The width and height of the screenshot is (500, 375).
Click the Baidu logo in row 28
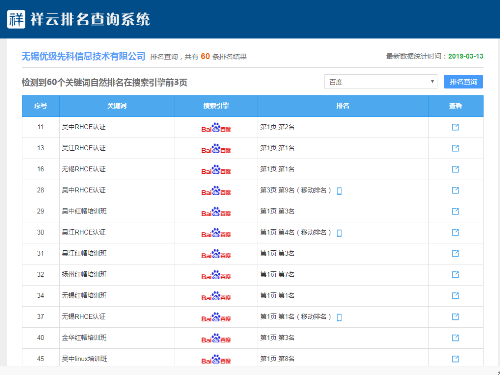click(x=216, y=191)
